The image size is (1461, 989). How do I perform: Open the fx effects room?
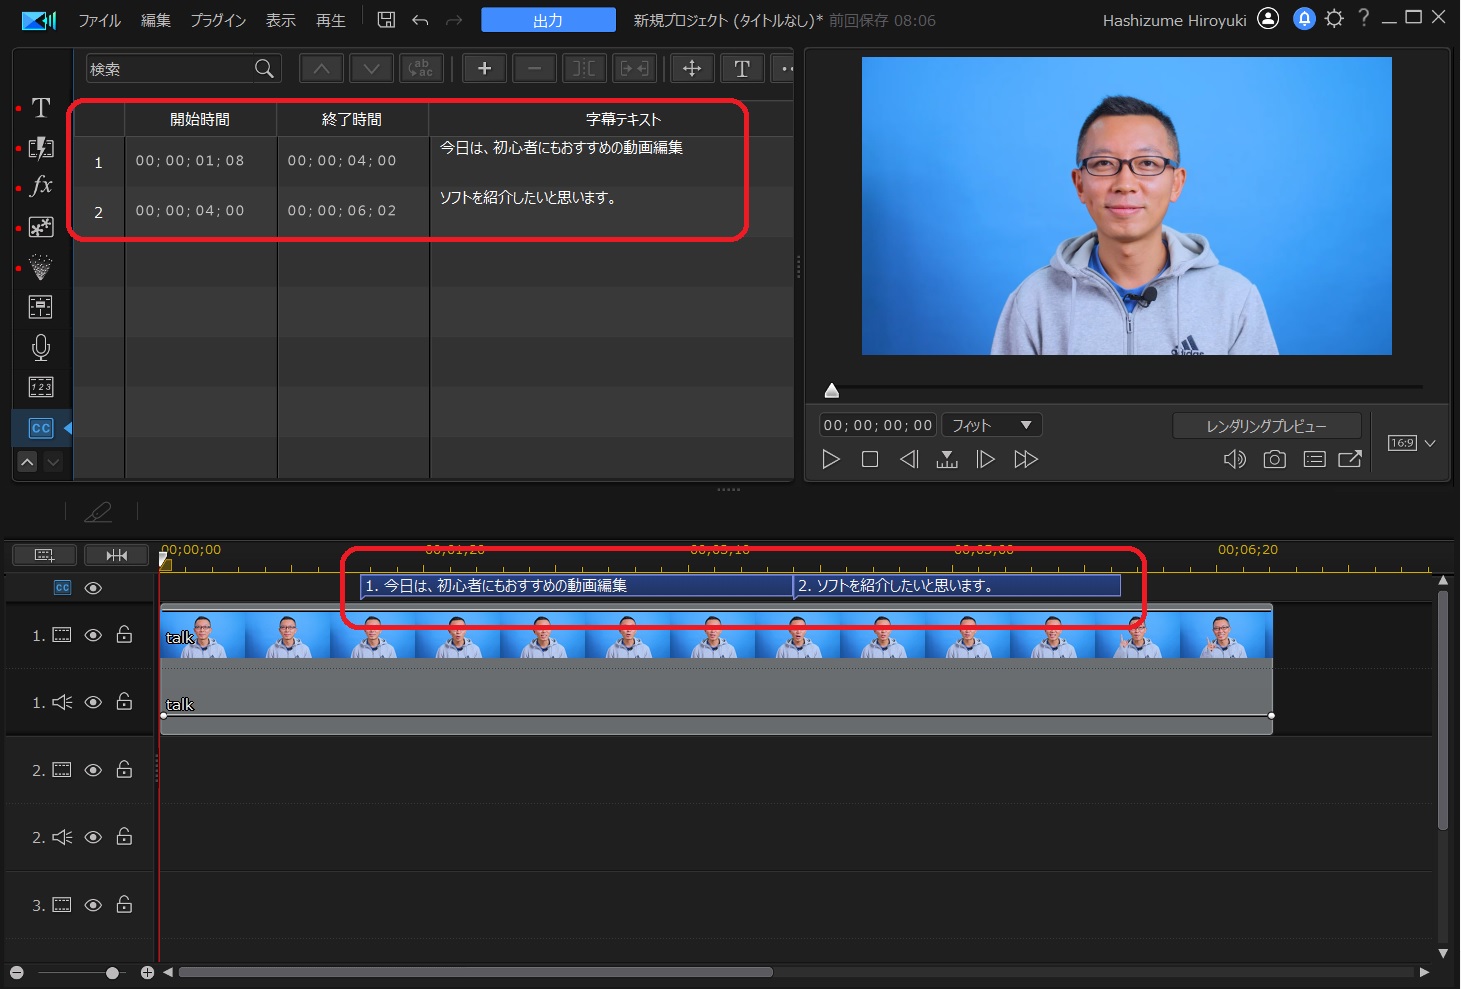(41, 186)
